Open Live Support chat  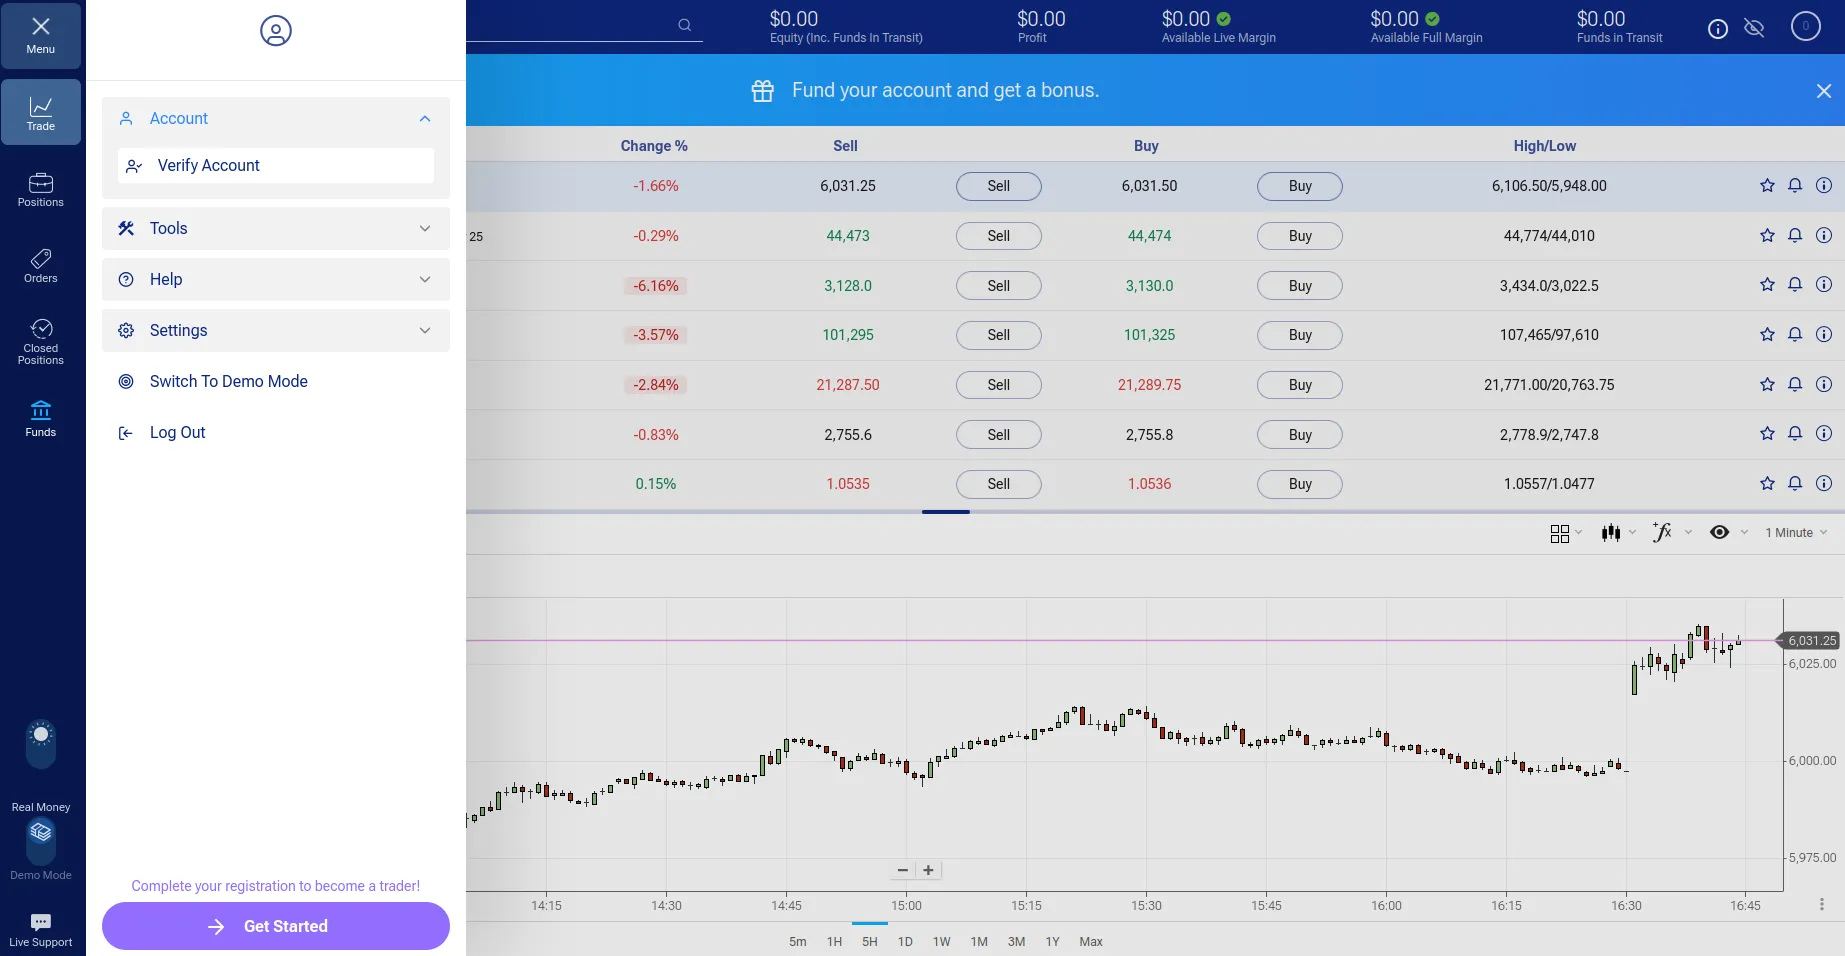(x=41, y=929)
